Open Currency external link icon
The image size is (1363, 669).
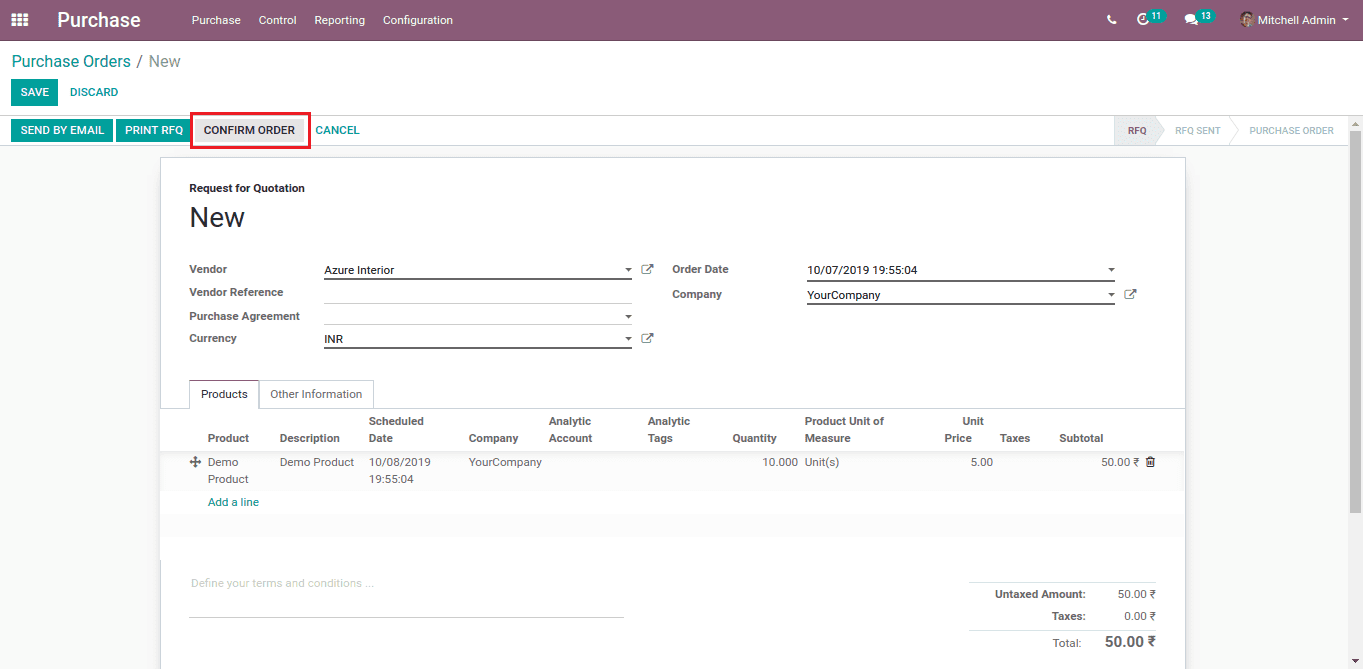pos(647,339)
